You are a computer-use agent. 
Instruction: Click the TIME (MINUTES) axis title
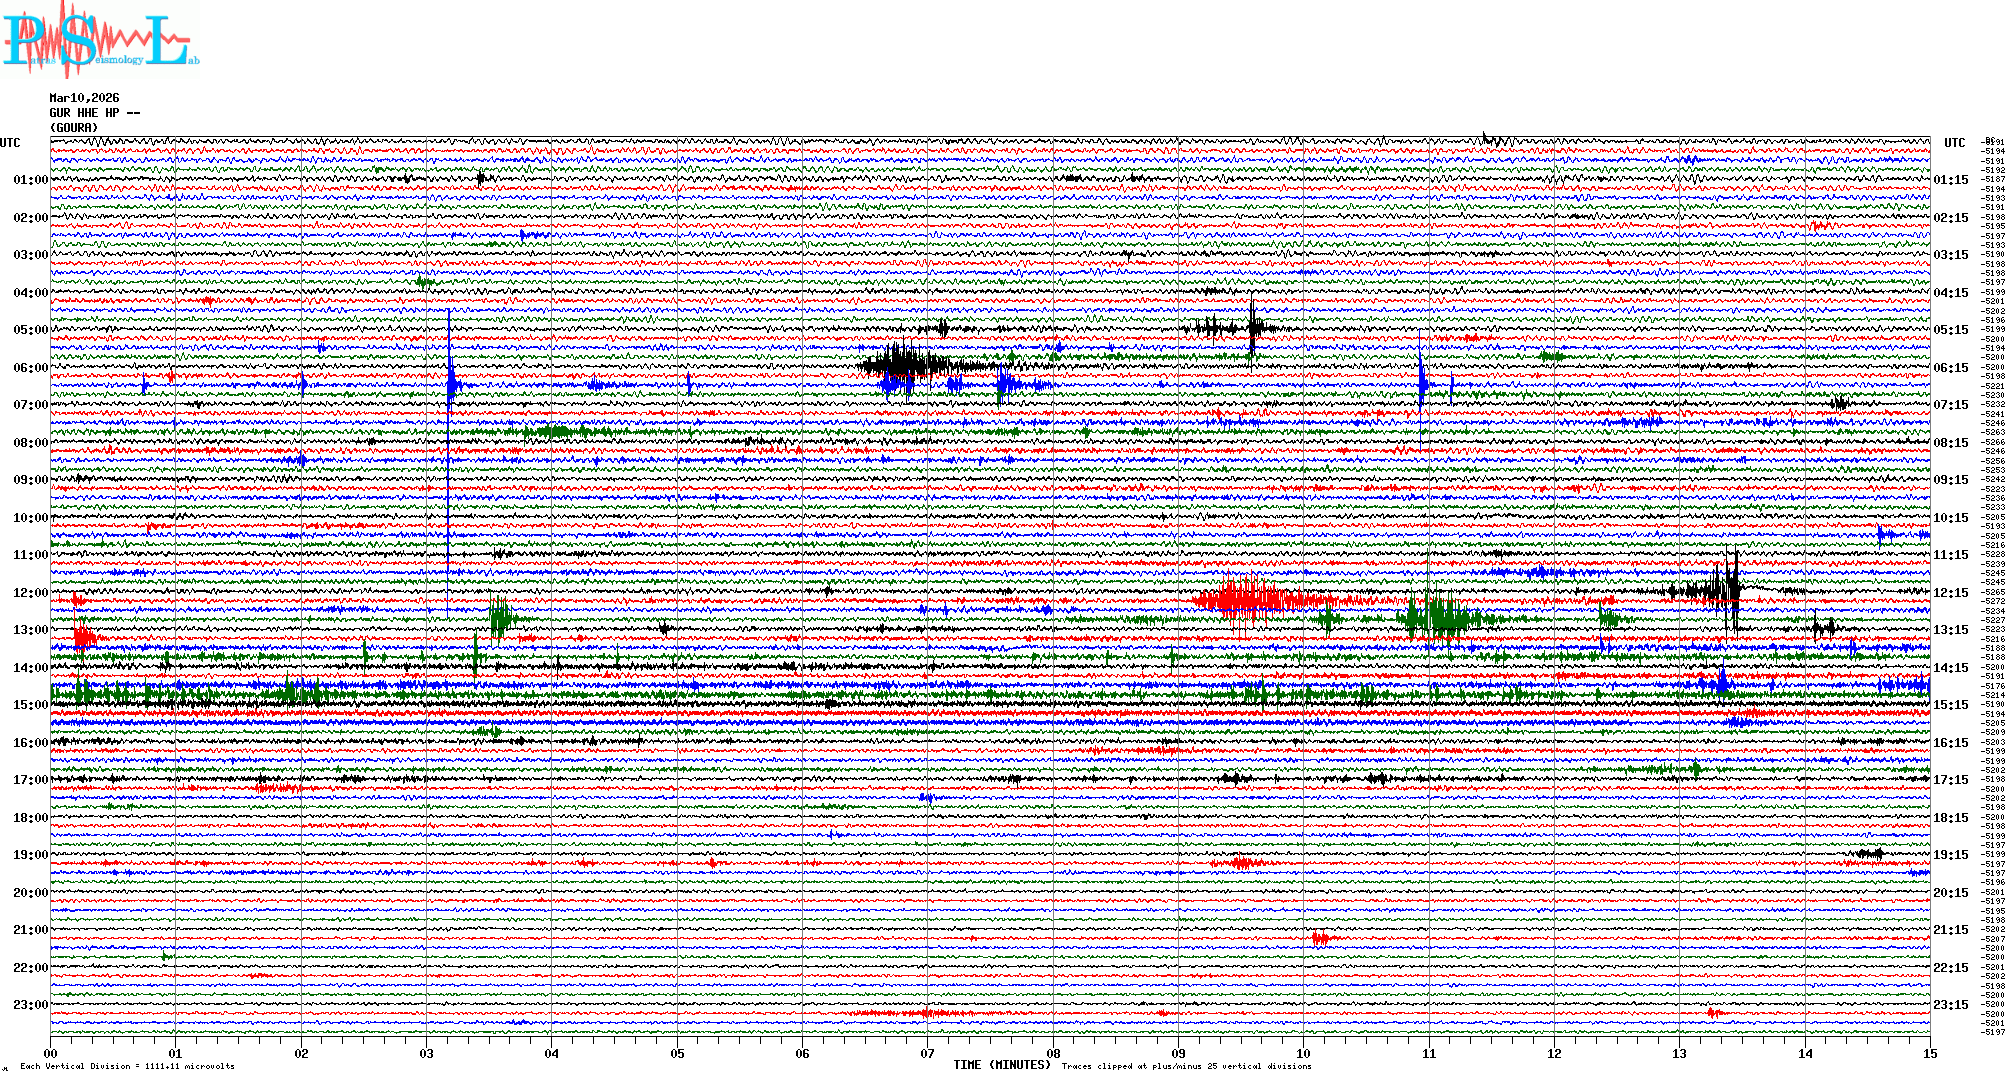coord(1002,1065)
